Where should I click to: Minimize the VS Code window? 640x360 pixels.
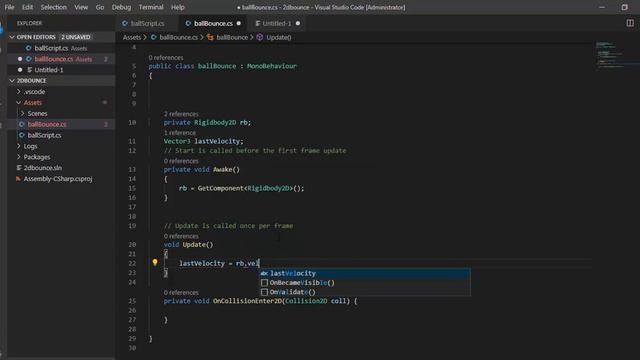pos(602,7)
